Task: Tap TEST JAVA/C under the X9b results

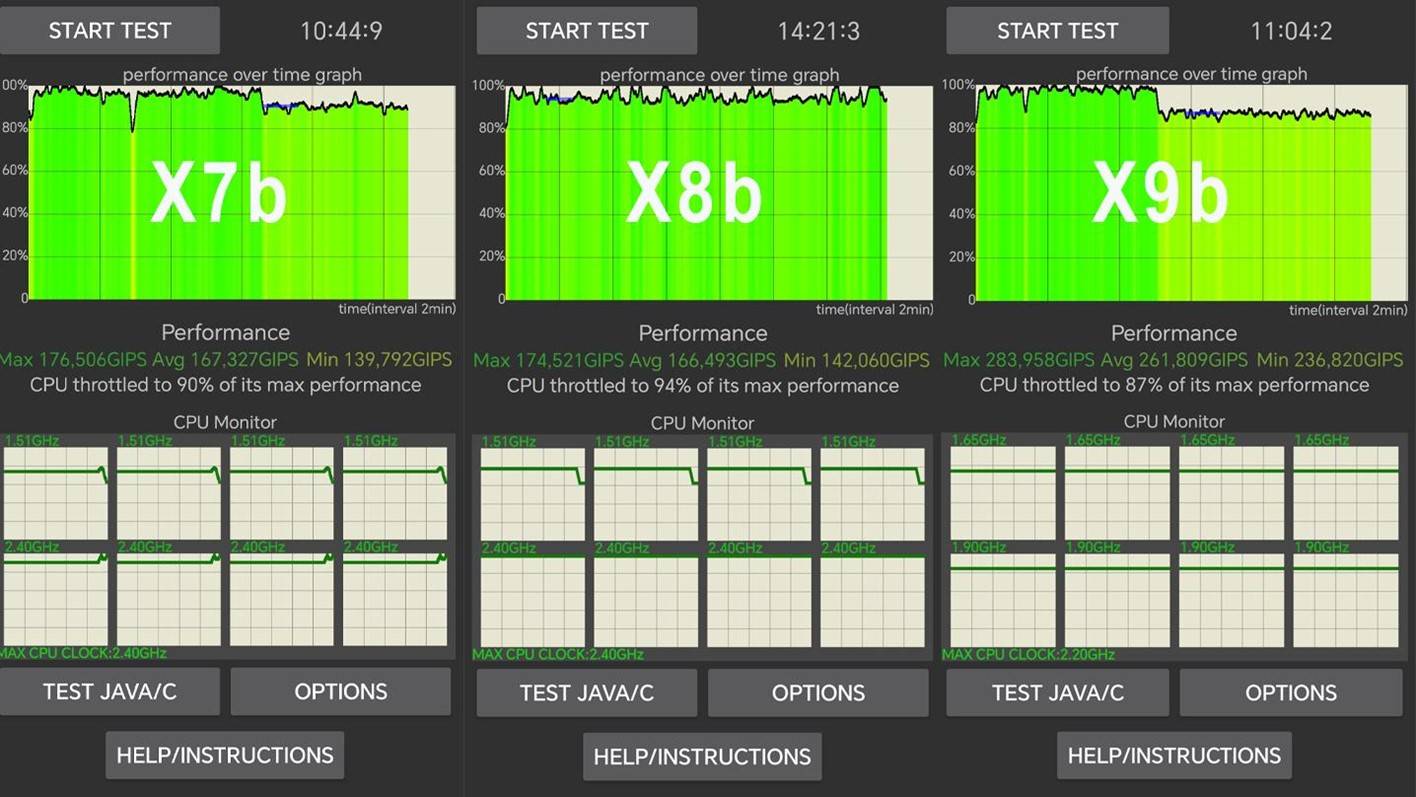Action: tap(1057, 693)
